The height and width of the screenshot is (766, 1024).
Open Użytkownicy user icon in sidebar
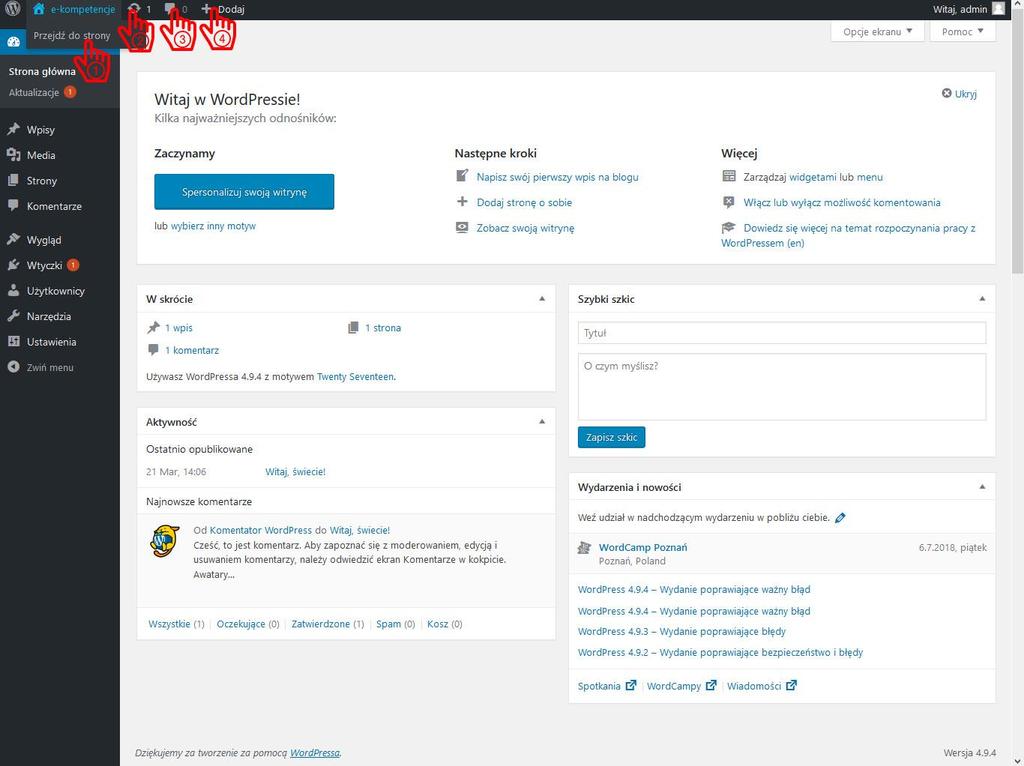click(x=13, y=291)
